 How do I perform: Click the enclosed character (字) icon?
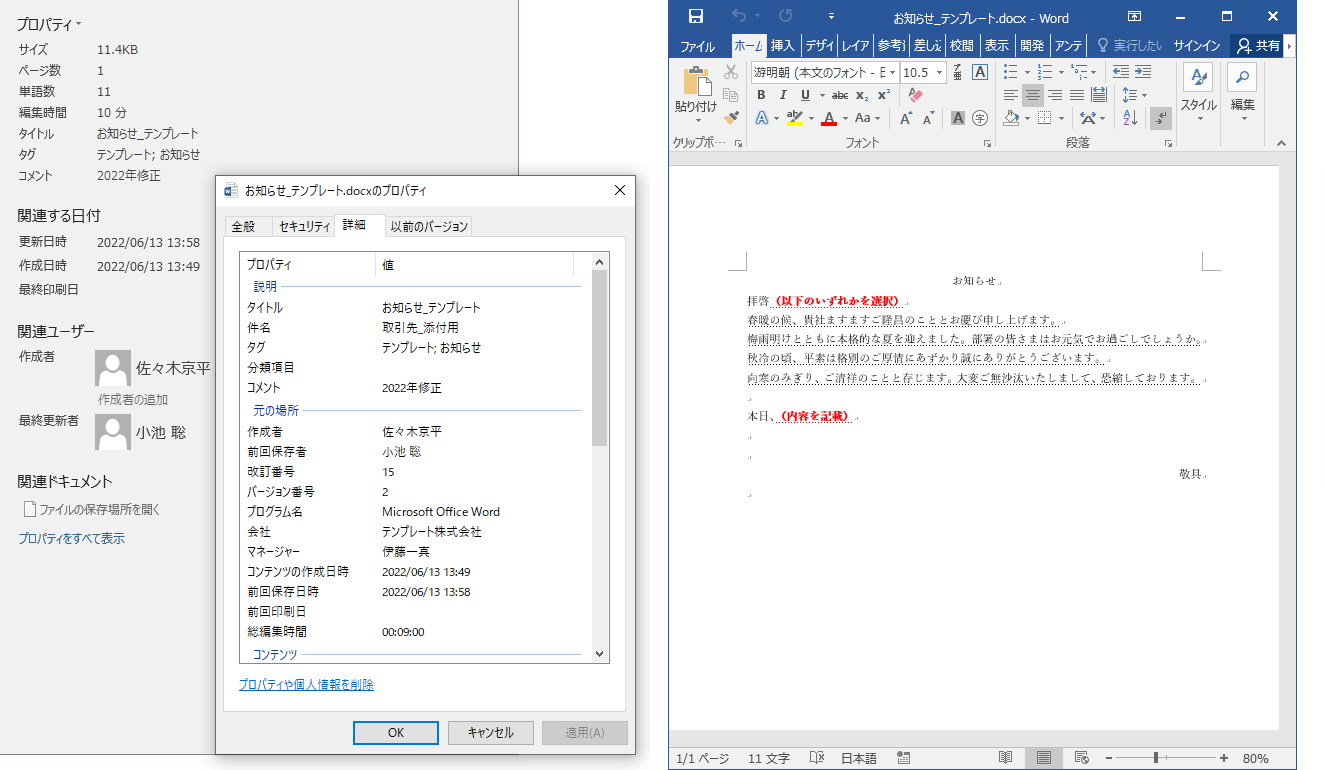980,118
